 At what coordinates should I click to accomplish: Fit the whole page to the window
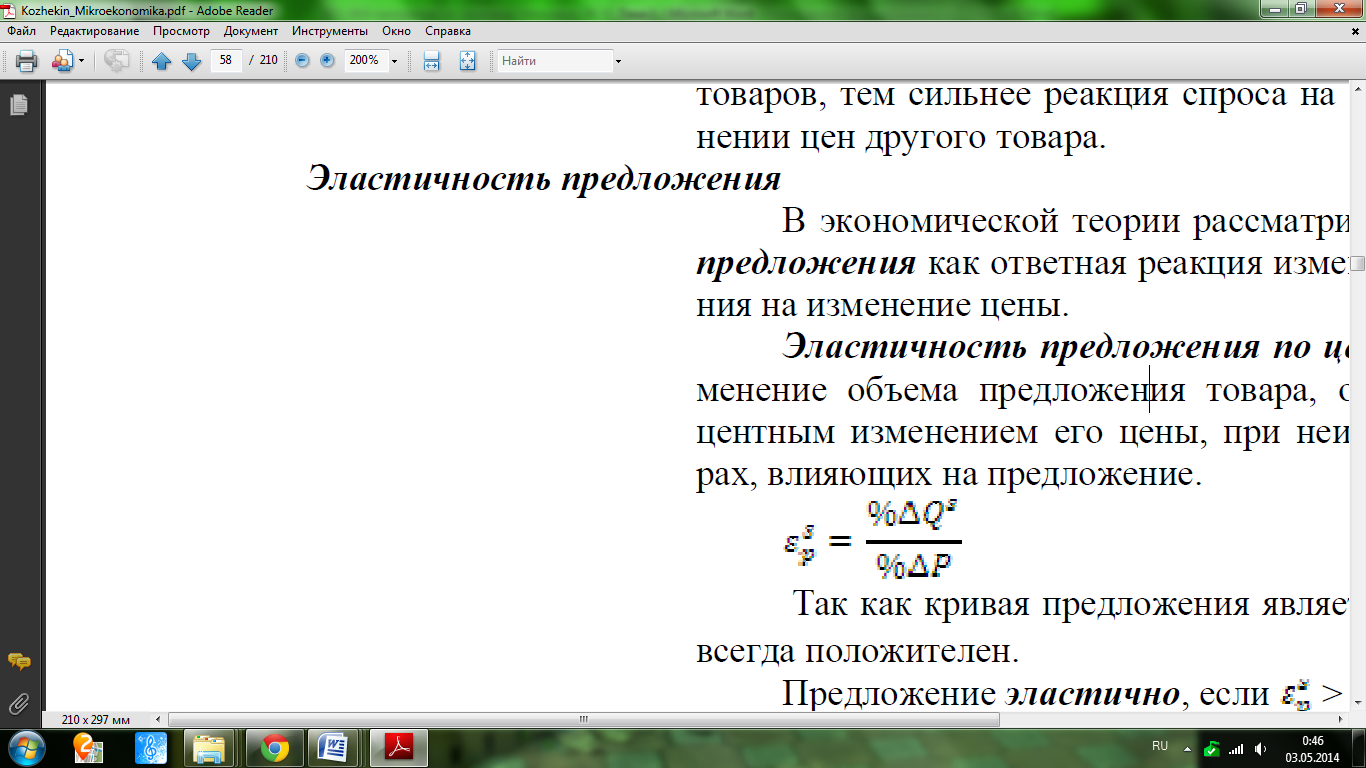tap(467, 61)
